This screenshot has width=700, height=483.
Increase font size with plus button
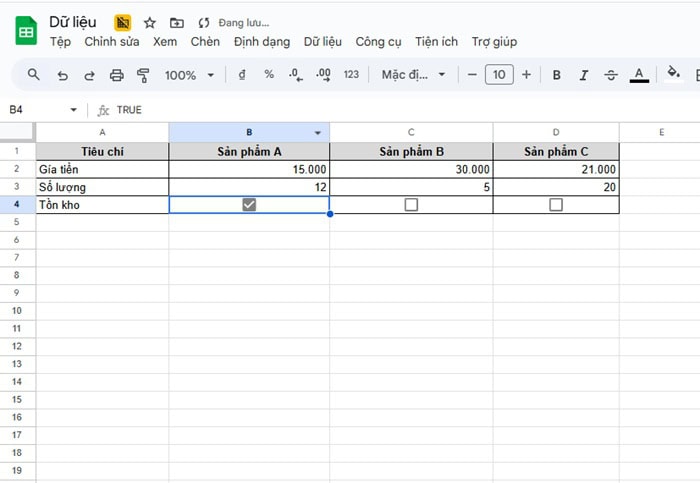coord(526,75)
